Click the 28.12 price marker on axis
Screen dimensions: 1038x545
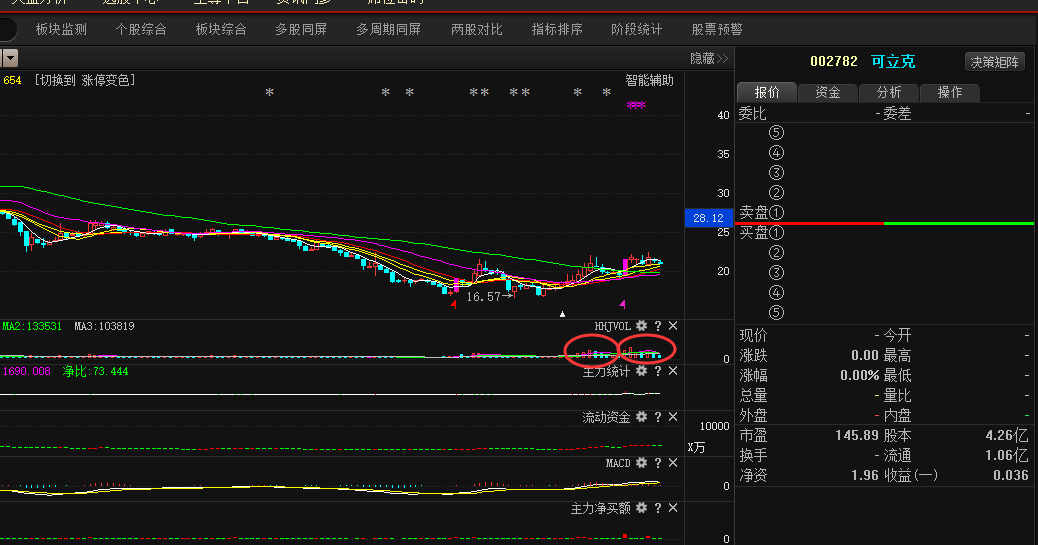pos(707,218)
